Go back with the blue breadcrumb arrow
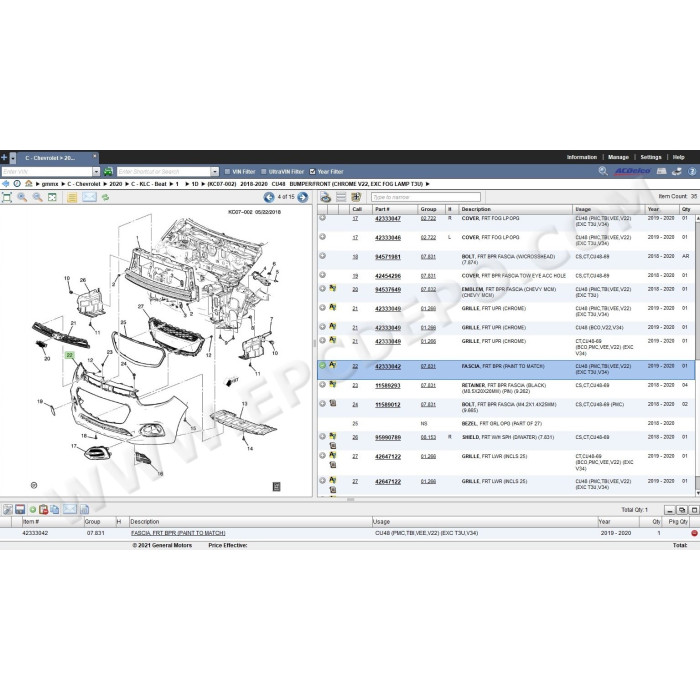The width and height of the screenshot is (700, 700). pos(5,184)
